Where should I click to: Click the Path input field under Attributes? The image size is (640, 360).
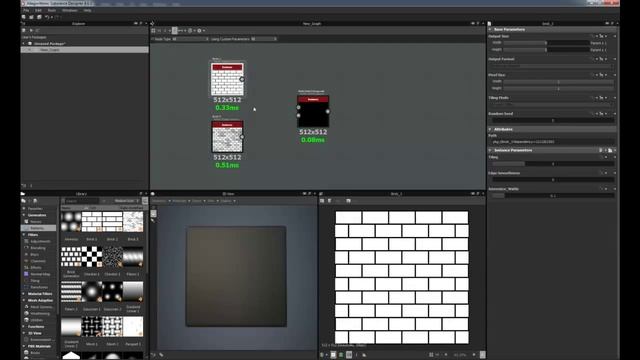pos(553,142)
